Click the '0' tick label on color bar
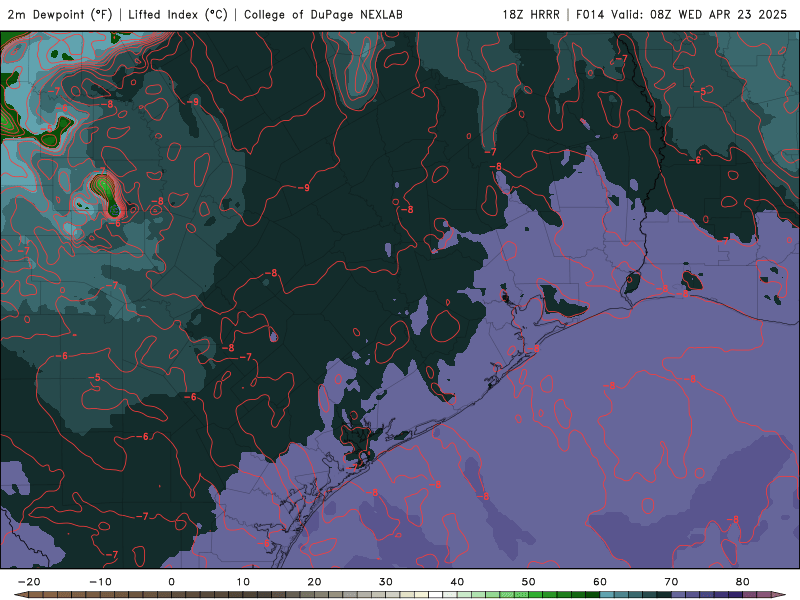This screenshot has height=600, width=800. click(171, 582)
